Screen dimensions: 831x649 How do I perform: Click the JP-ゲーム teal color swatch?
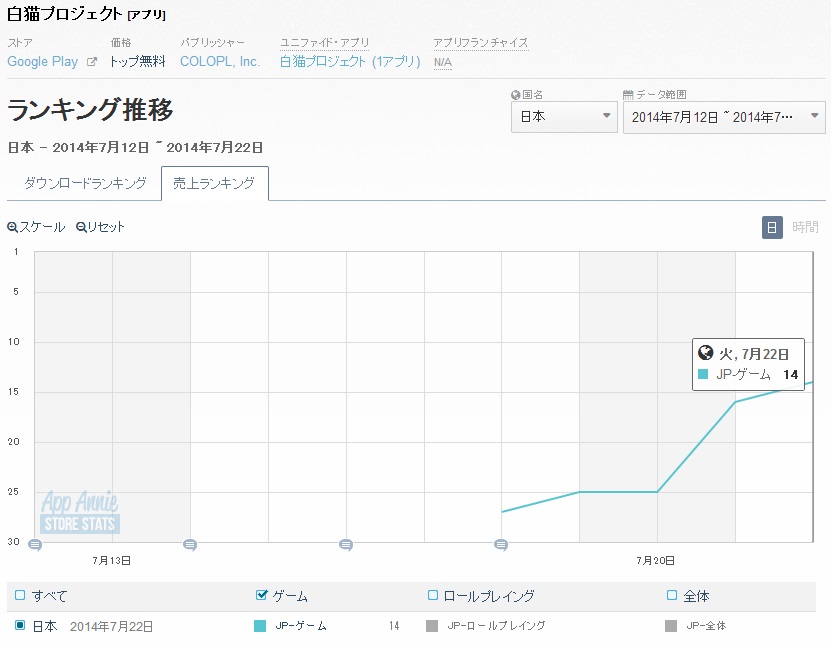tap(260, 626)
